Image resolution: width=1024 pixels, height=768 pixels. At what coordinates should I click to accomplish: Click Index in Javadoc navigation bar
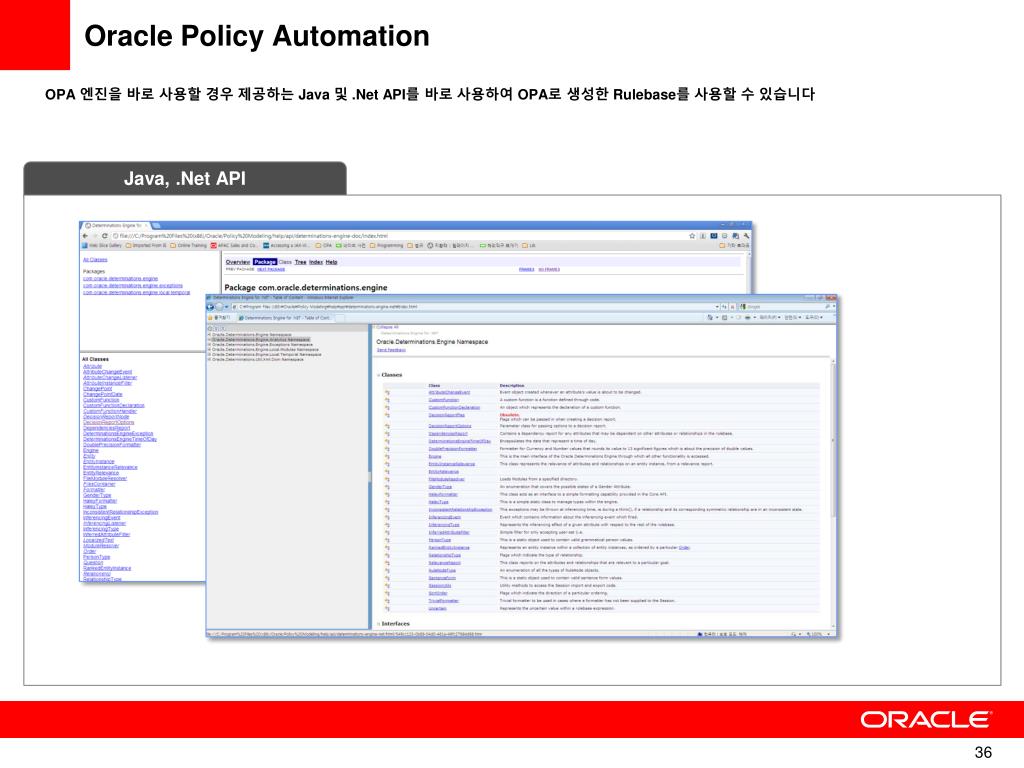pos(315,262)
